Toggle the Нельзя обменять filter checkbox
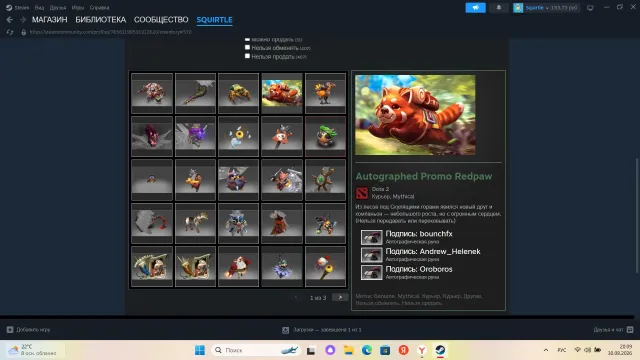The width and height of the screenshot is (640, 360). [x=247, y=47]
